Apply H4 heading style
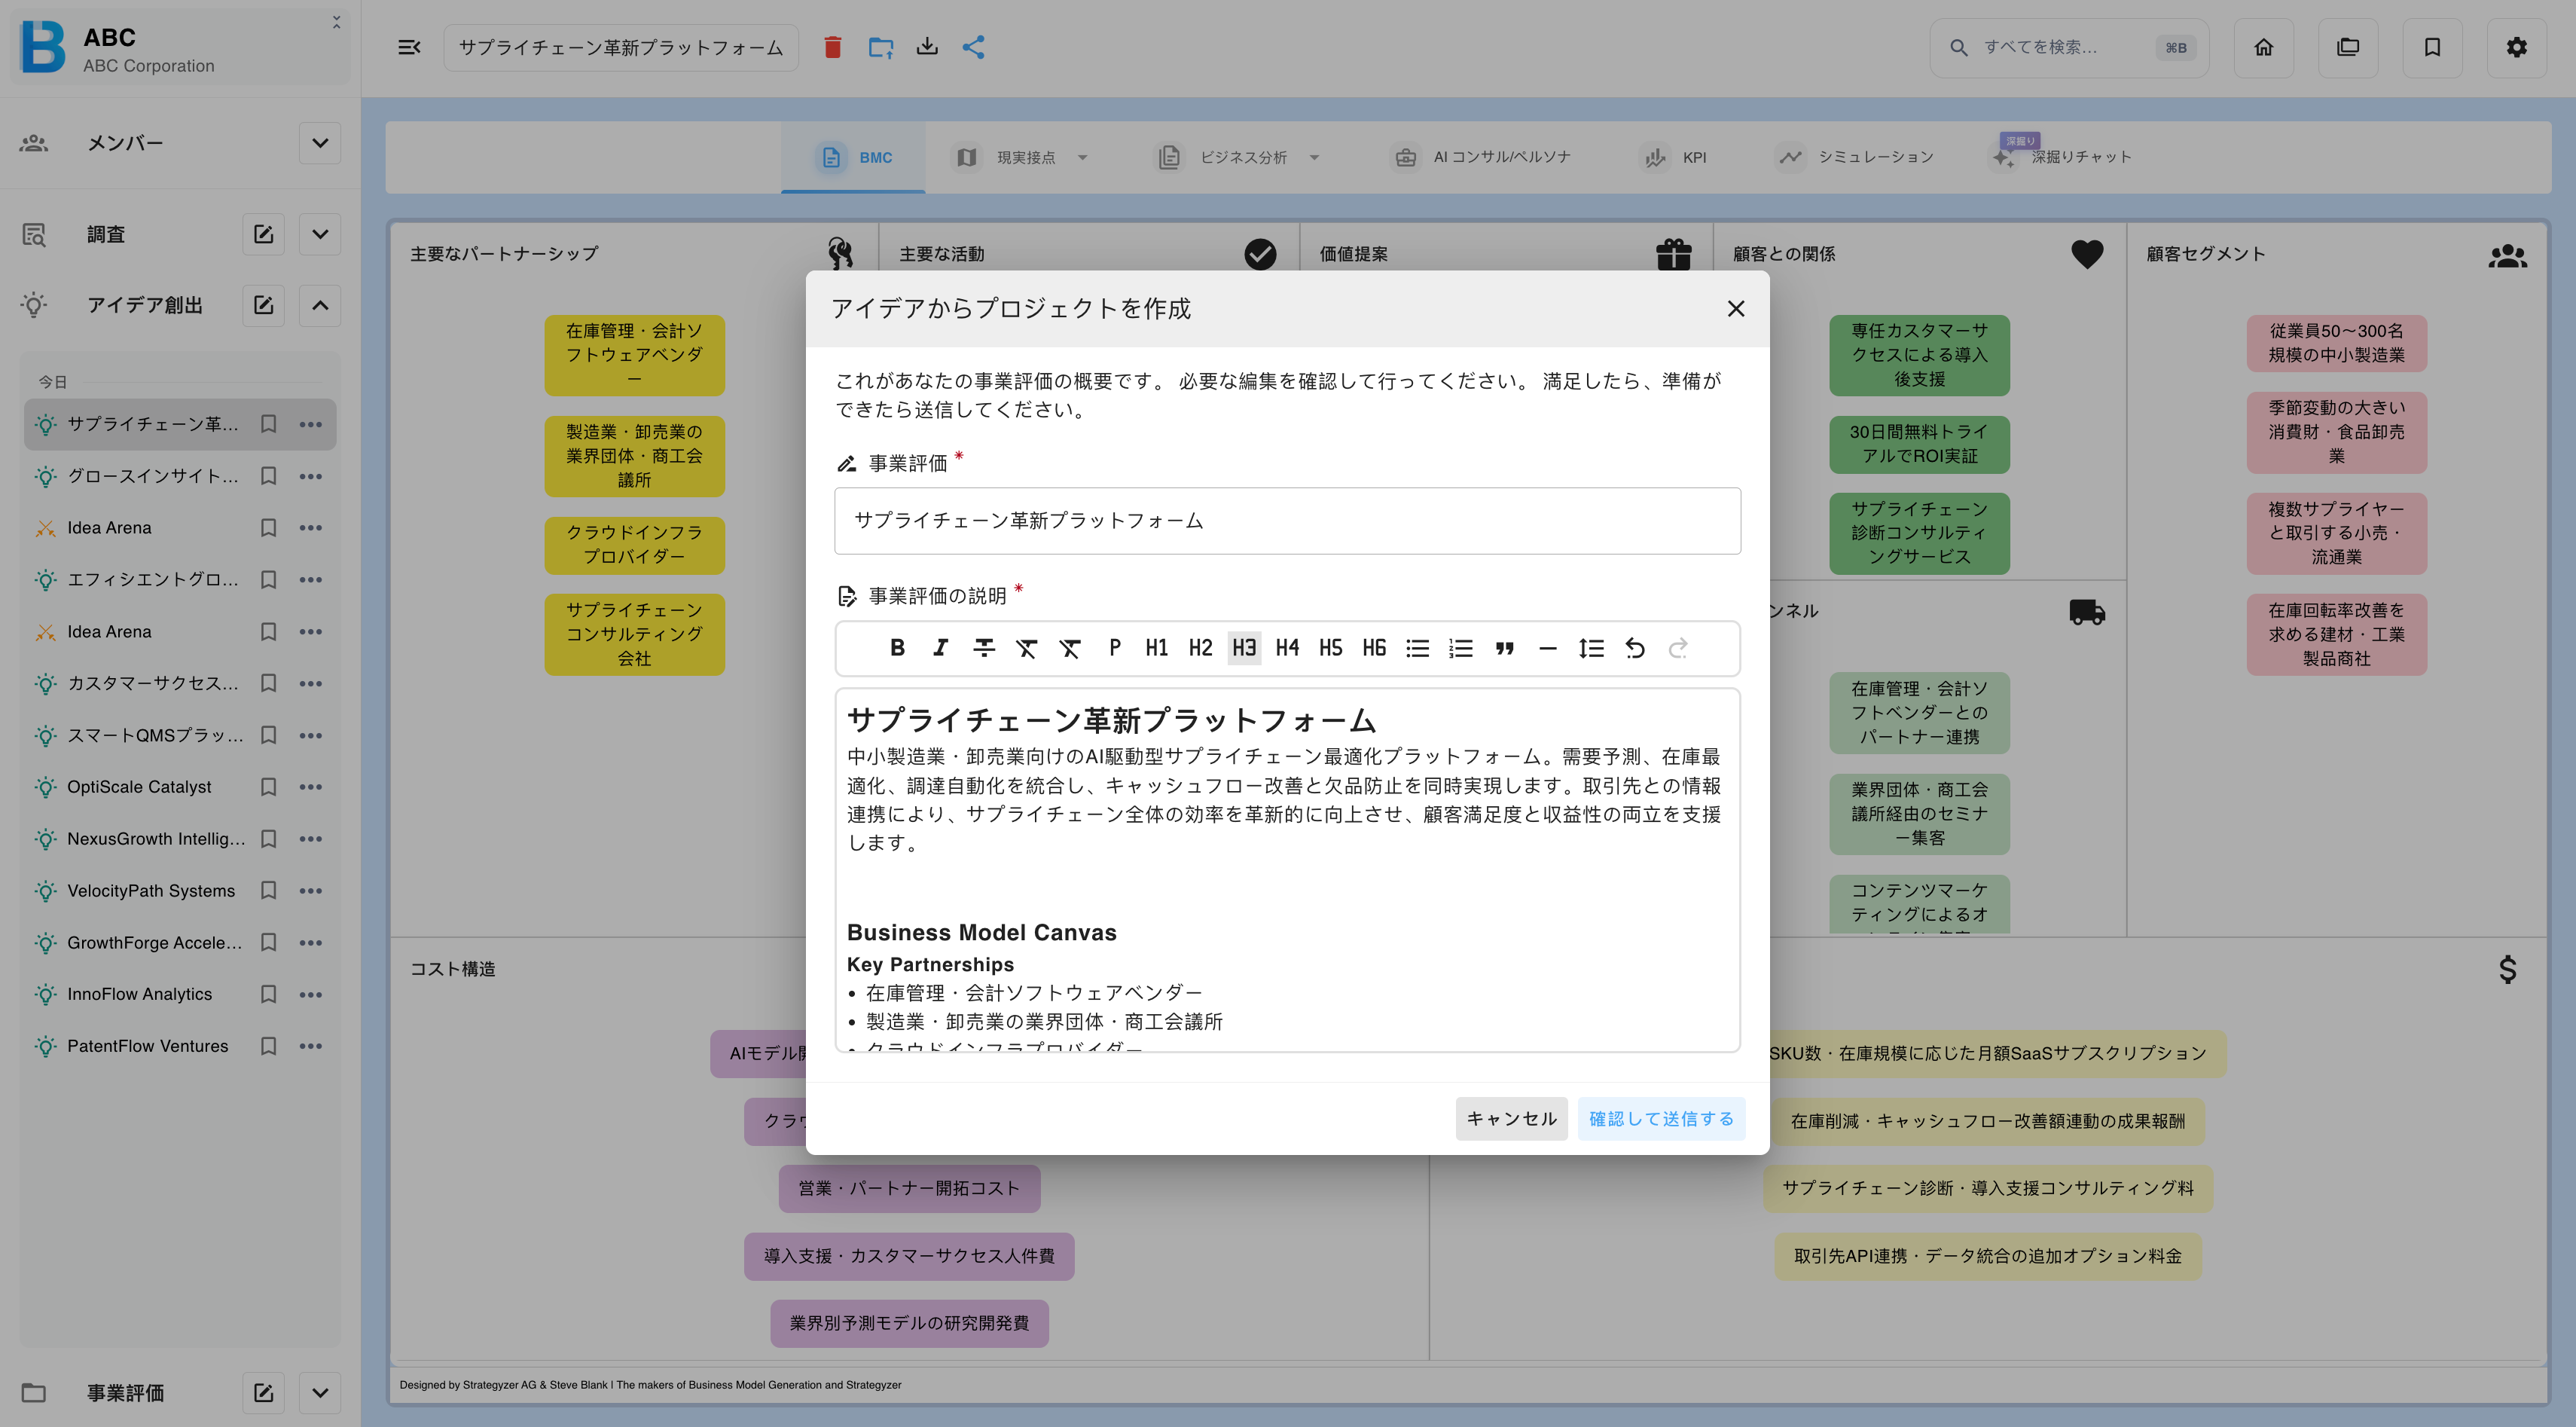2576x1427 pixels. [x=1287, y=648]
